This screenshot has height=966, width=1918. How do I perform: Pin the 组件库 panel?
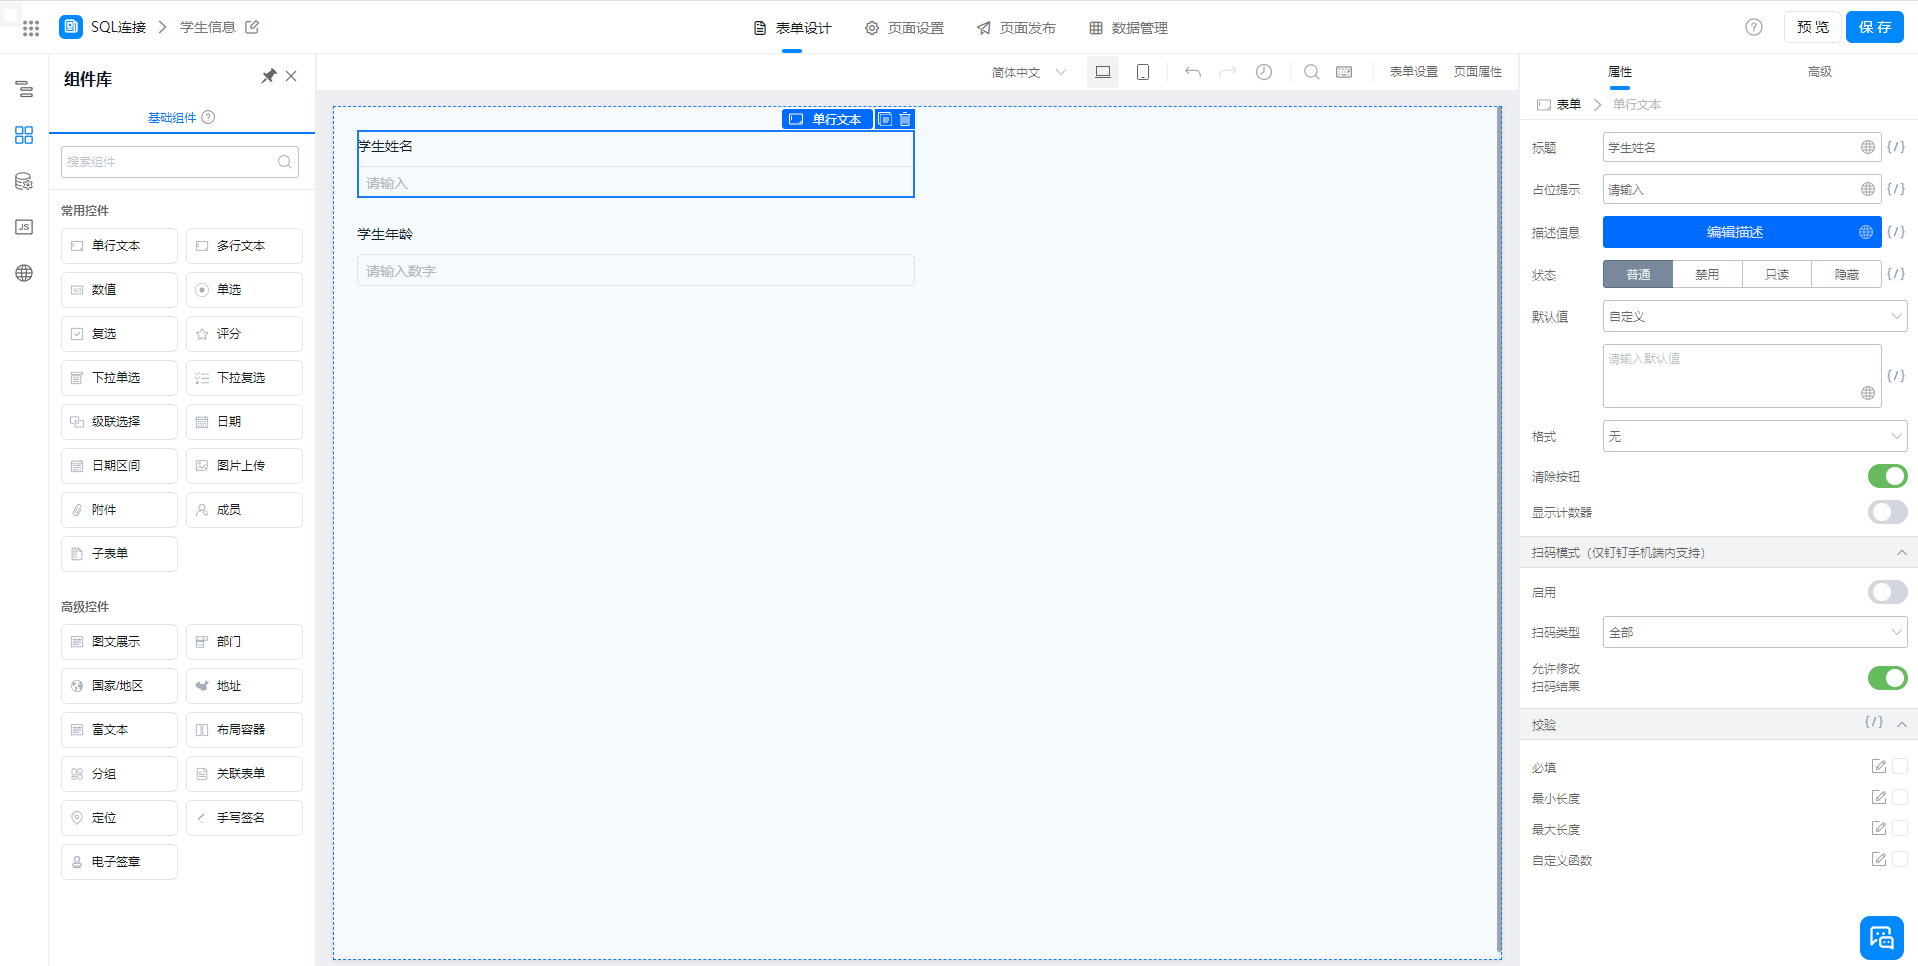click(x=269, y=76)
